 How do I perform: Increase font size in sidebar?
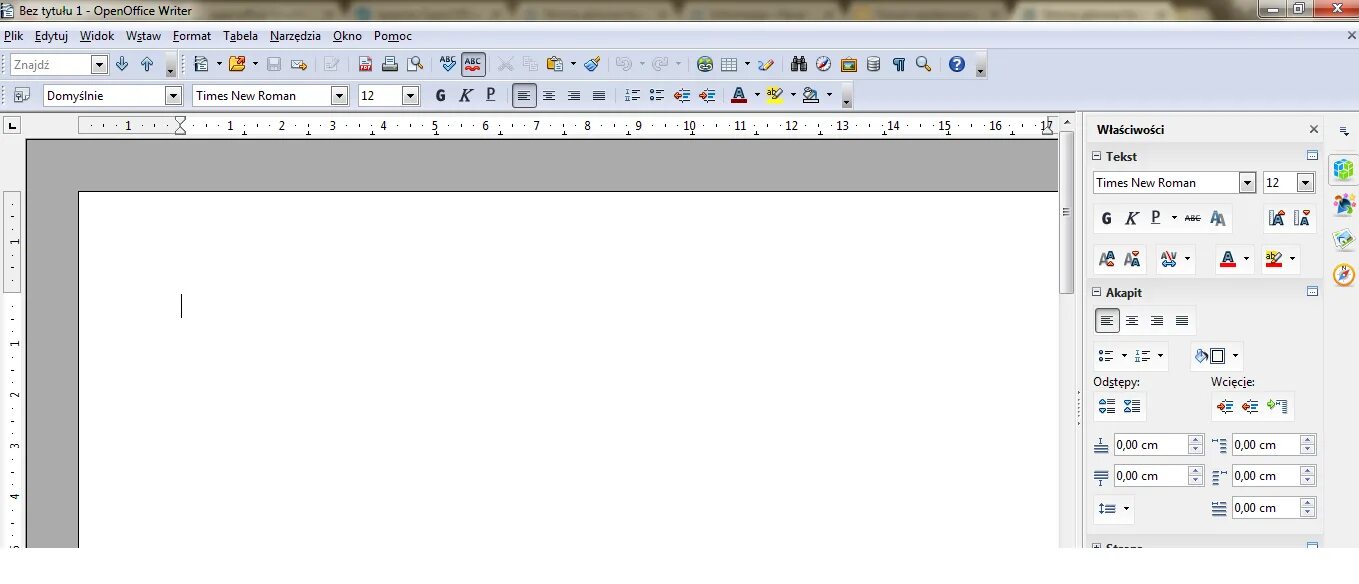1276,217
